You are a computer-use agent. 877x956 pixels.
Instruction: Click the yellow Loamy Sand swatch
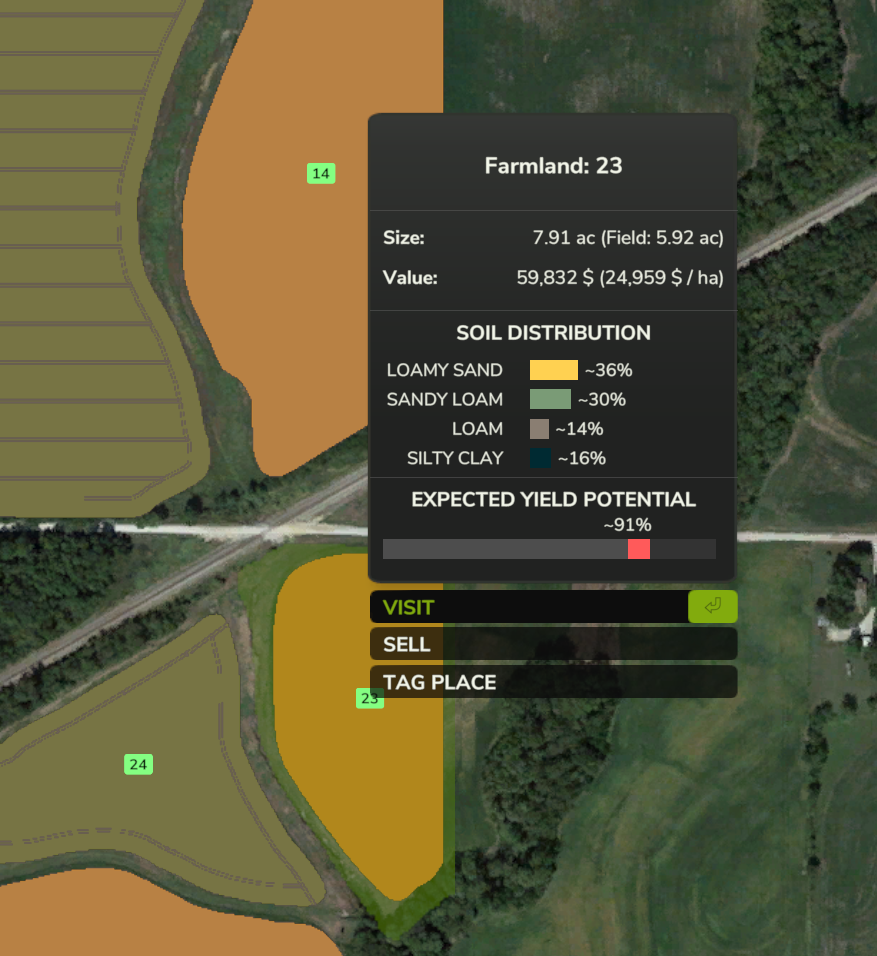coord(553,370)
